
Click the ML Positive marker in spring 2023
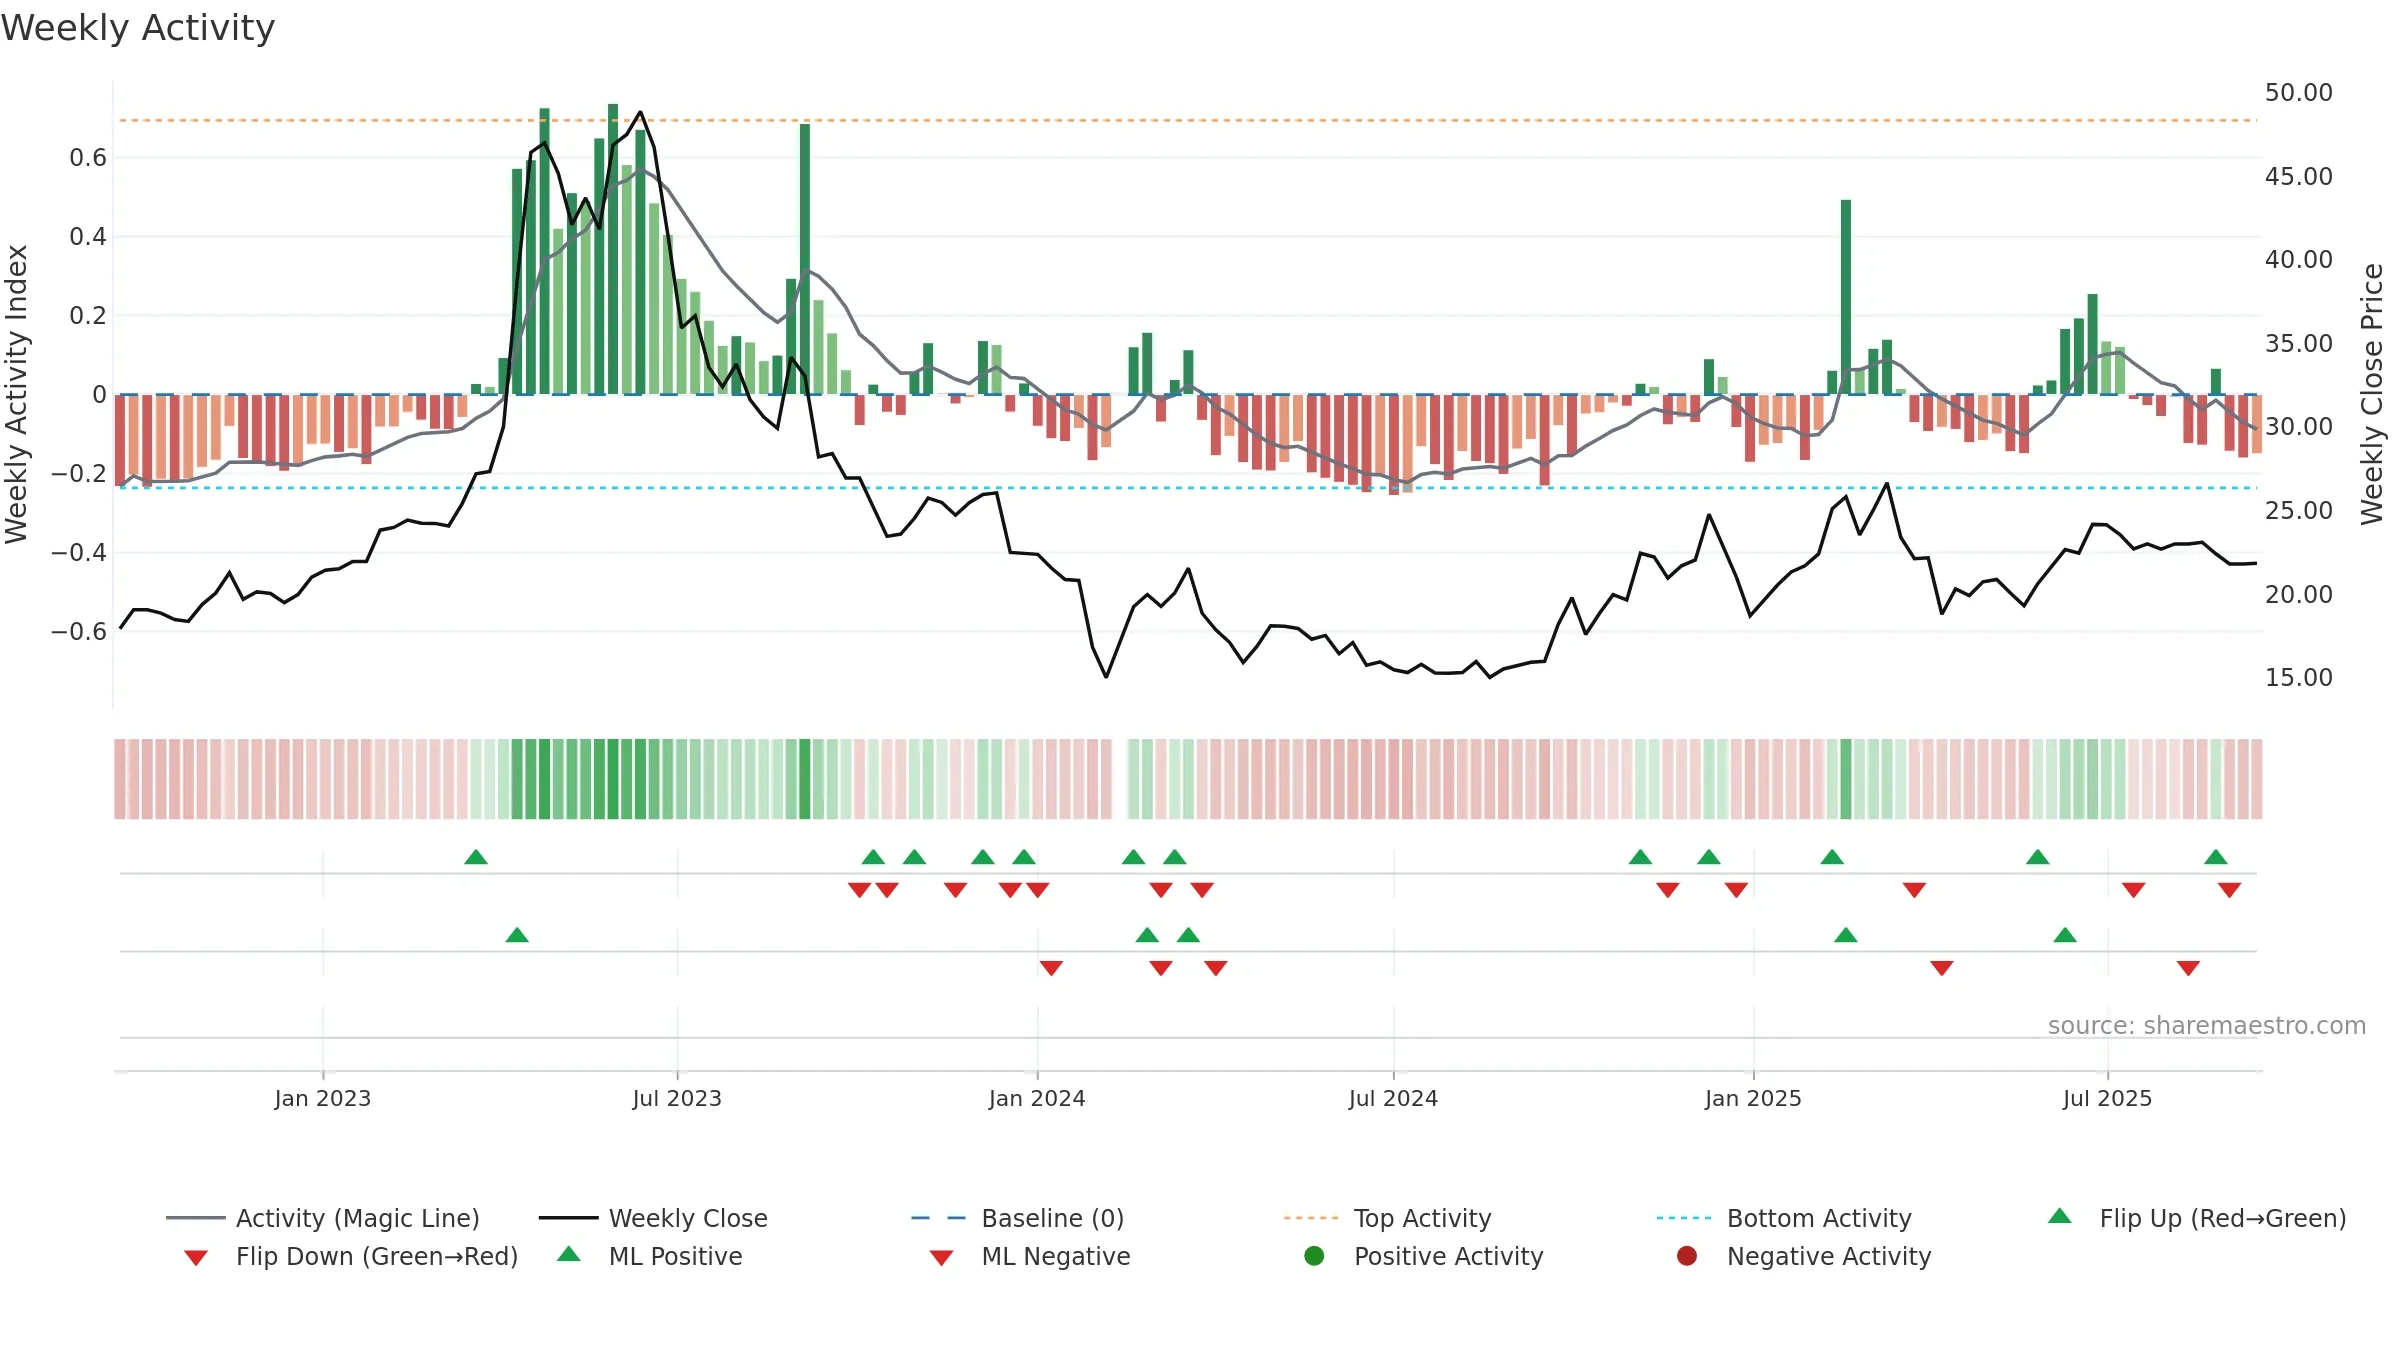point(517,935)
